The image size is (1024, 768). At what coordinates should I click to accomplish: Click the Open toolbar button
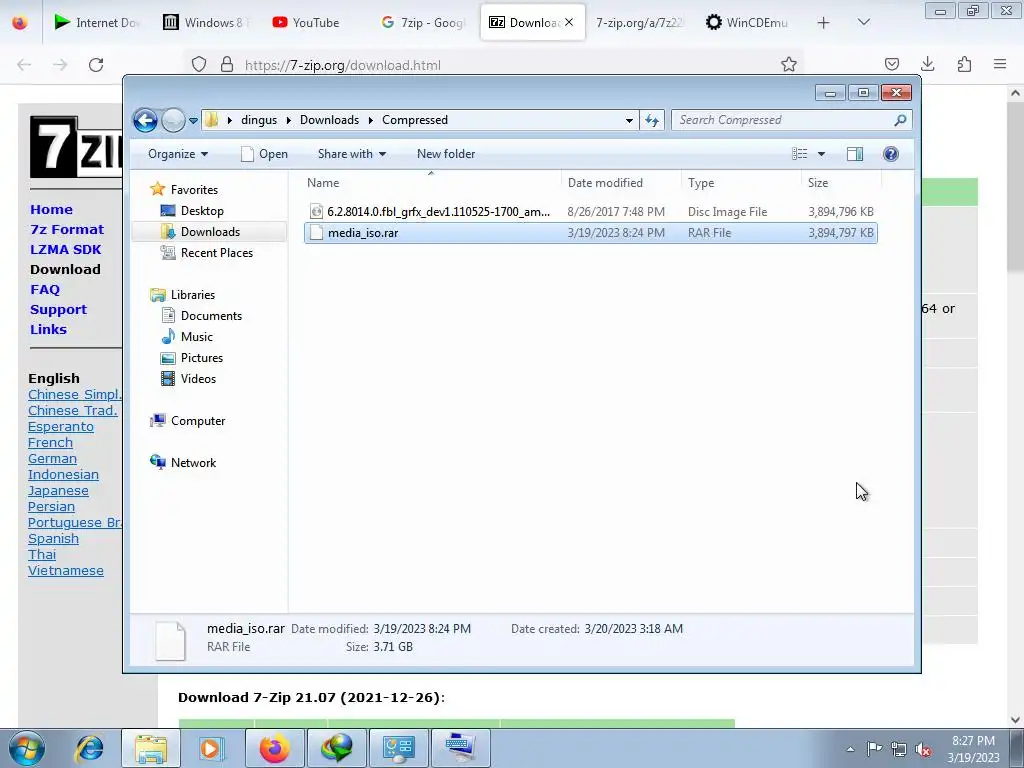tap(264, 154)
